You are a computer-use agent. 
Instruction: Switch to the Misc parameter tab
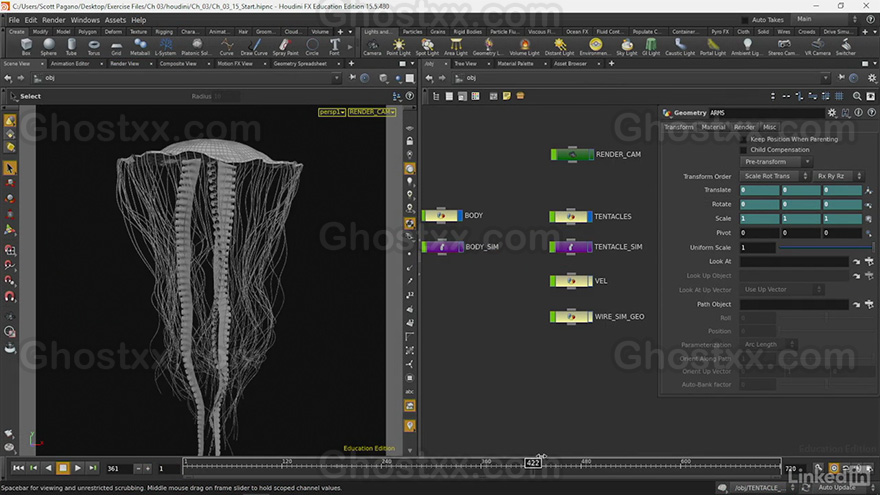[769, 127]
